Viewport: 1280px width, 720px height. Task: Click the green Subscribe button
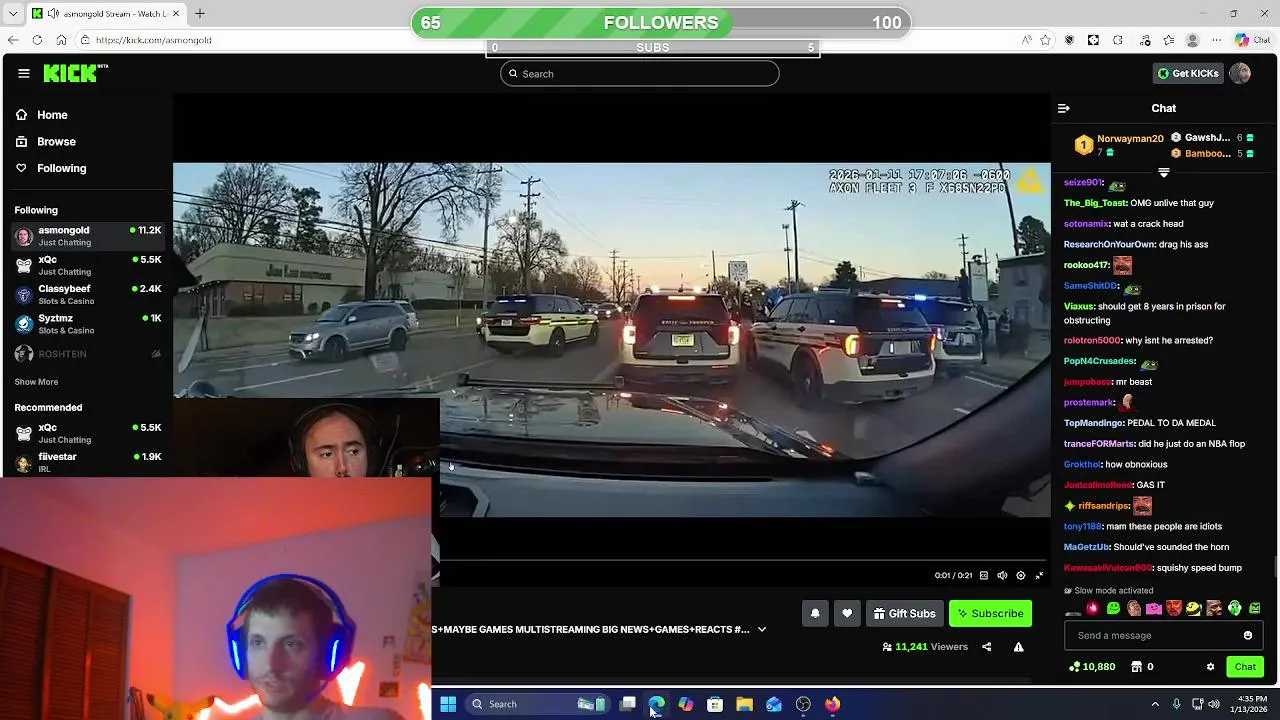(990, 613)
